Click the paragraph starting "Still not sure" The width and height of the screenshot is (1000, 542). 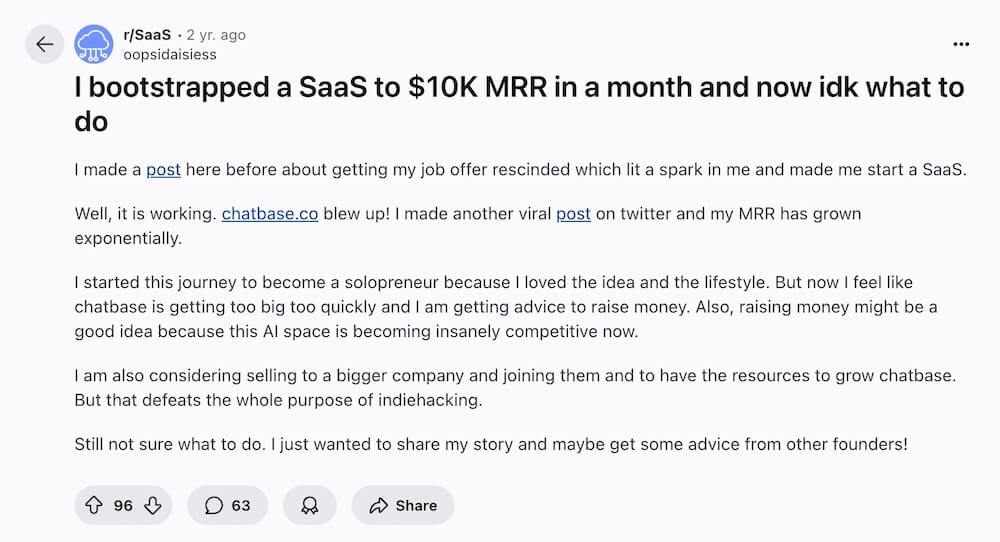tap(490, 444)
